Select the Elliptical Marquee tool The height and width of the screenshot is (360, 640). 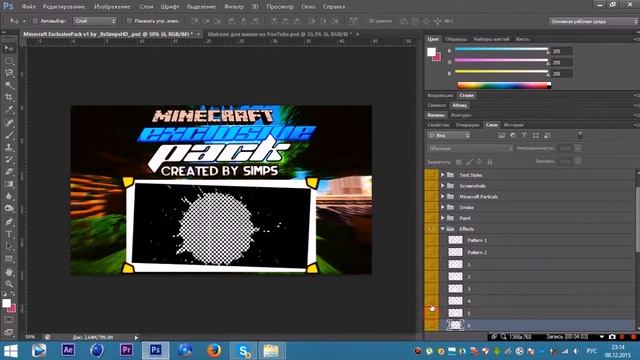click(x=9, y=61)
